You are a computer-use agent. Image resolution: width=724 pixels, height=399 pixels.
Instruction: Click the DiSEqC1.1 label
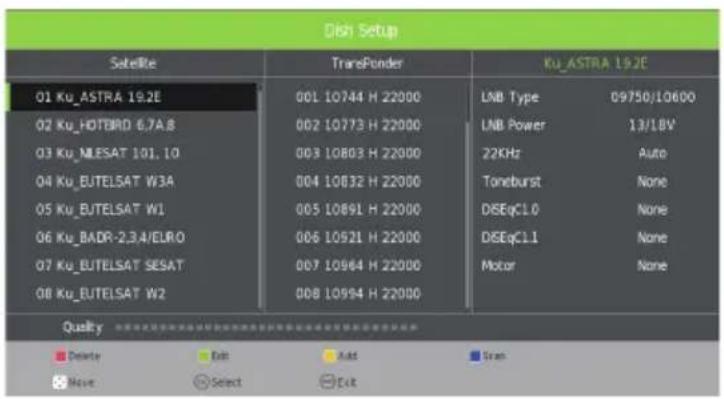[509, 237]
